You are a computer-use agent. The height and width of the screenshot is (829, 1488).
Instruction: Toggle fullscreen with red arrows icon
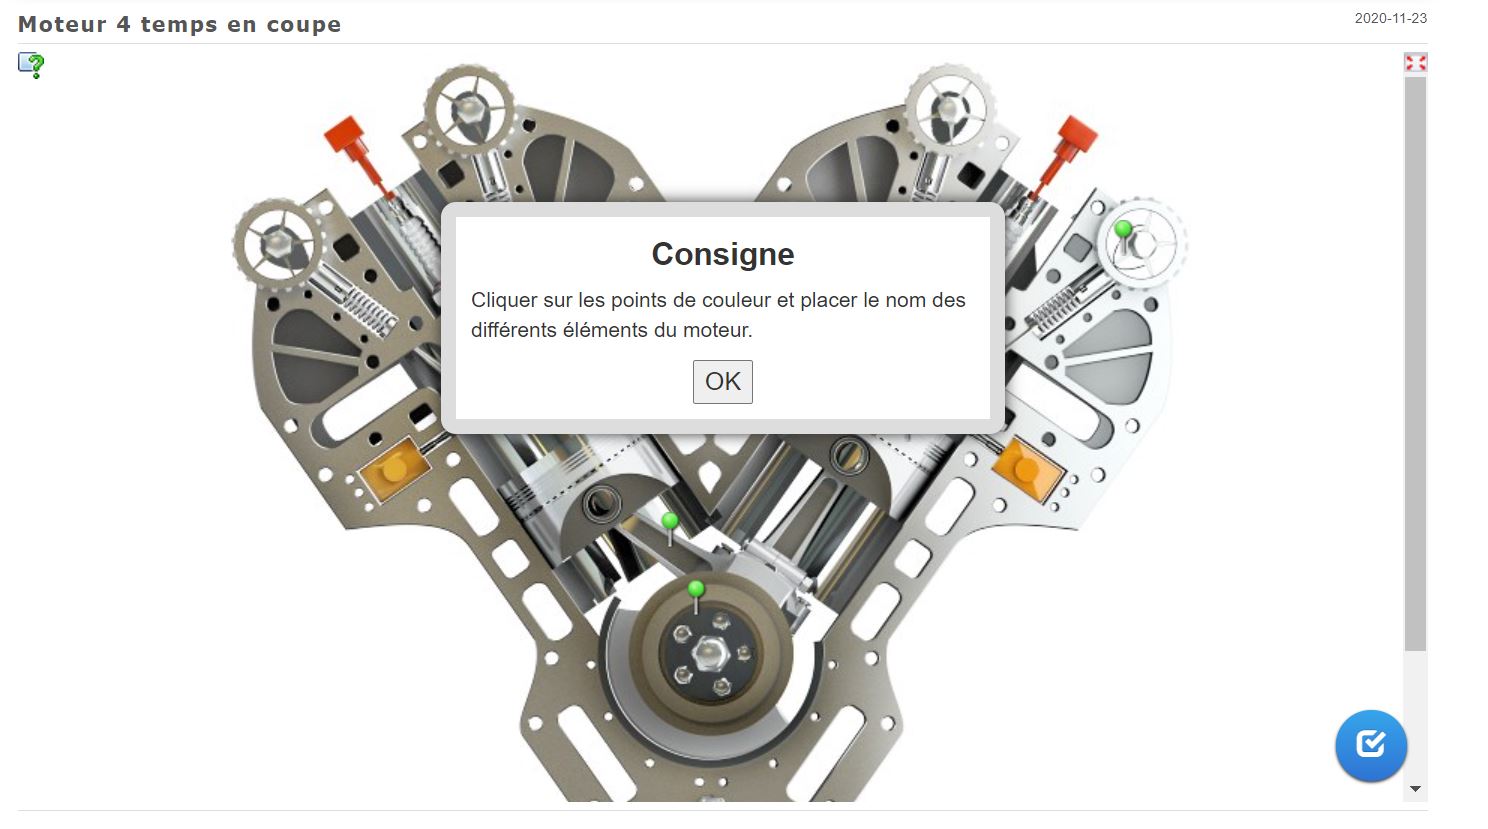pyautogui.click(x=1415, y=63)
